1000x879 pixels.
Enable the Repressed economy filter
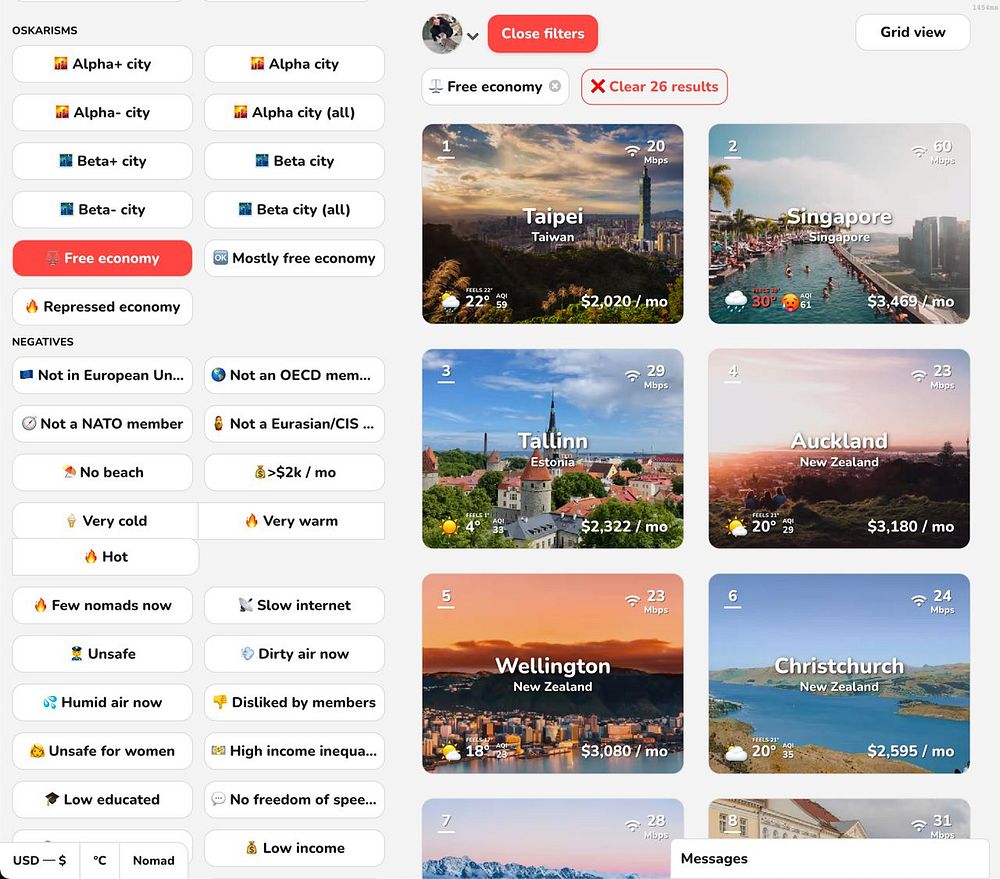102,307
